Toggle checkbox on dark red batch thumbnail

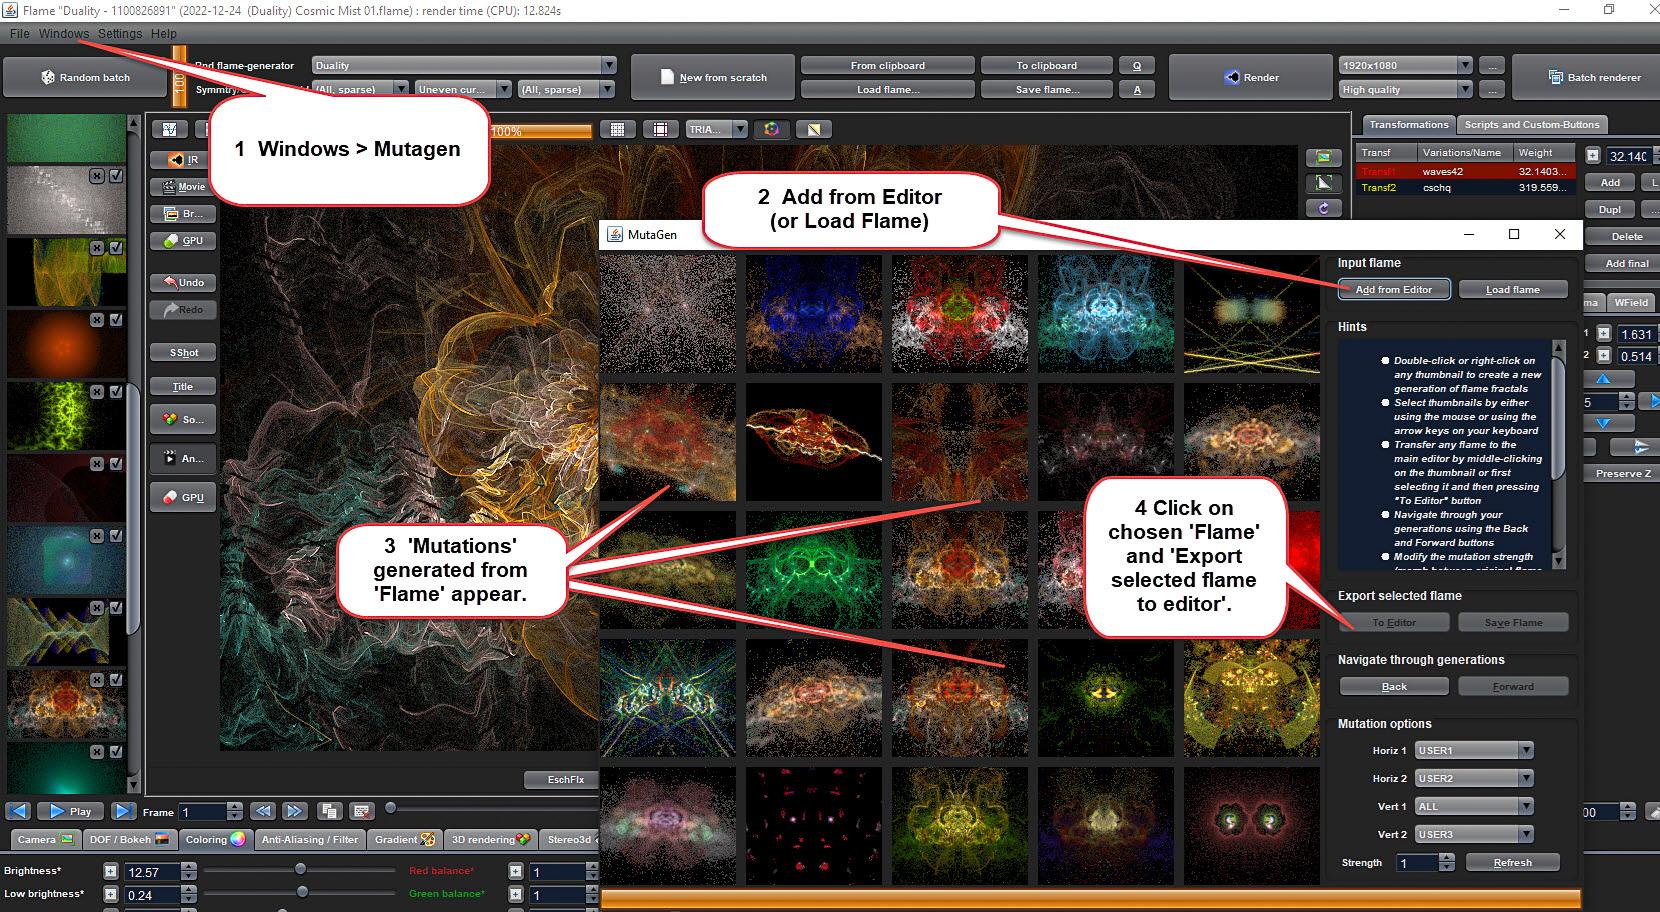coord(116,464)
